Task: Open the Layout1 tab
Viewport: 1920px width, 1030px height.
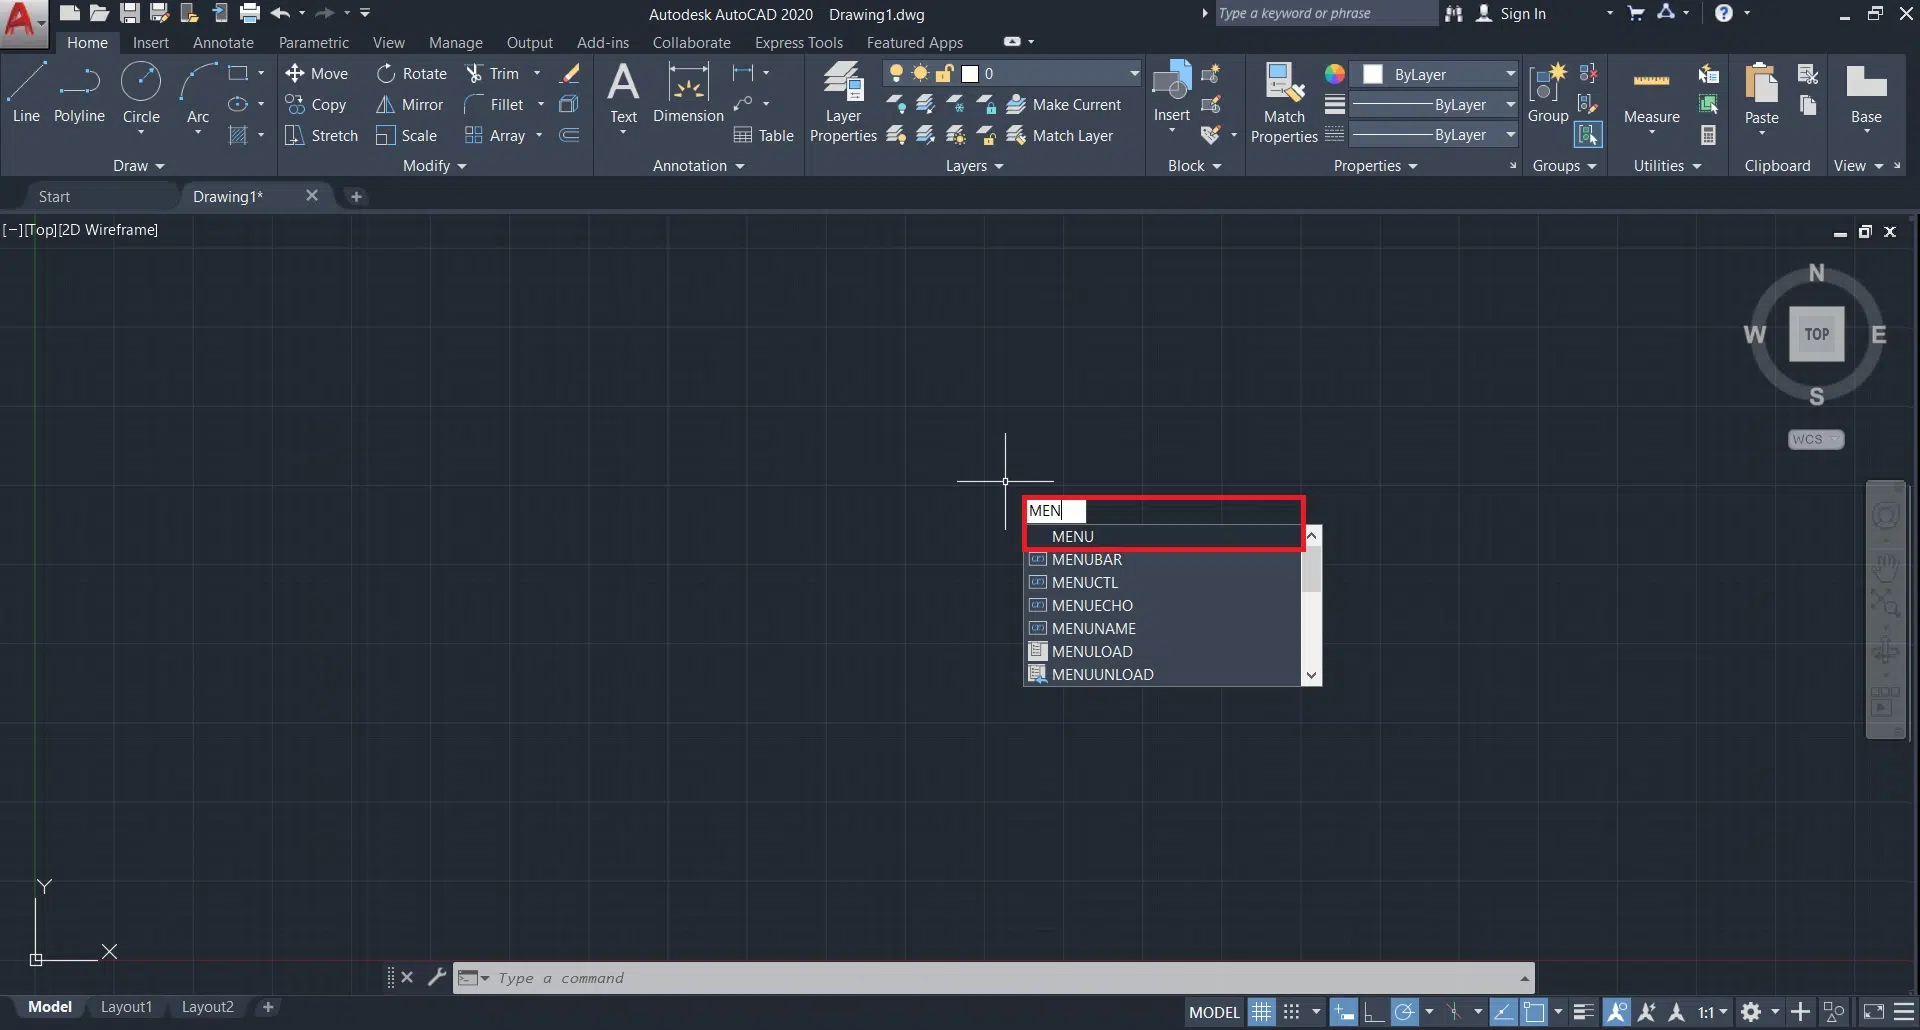Action: pyautogui.click(x=126, y=1007)
